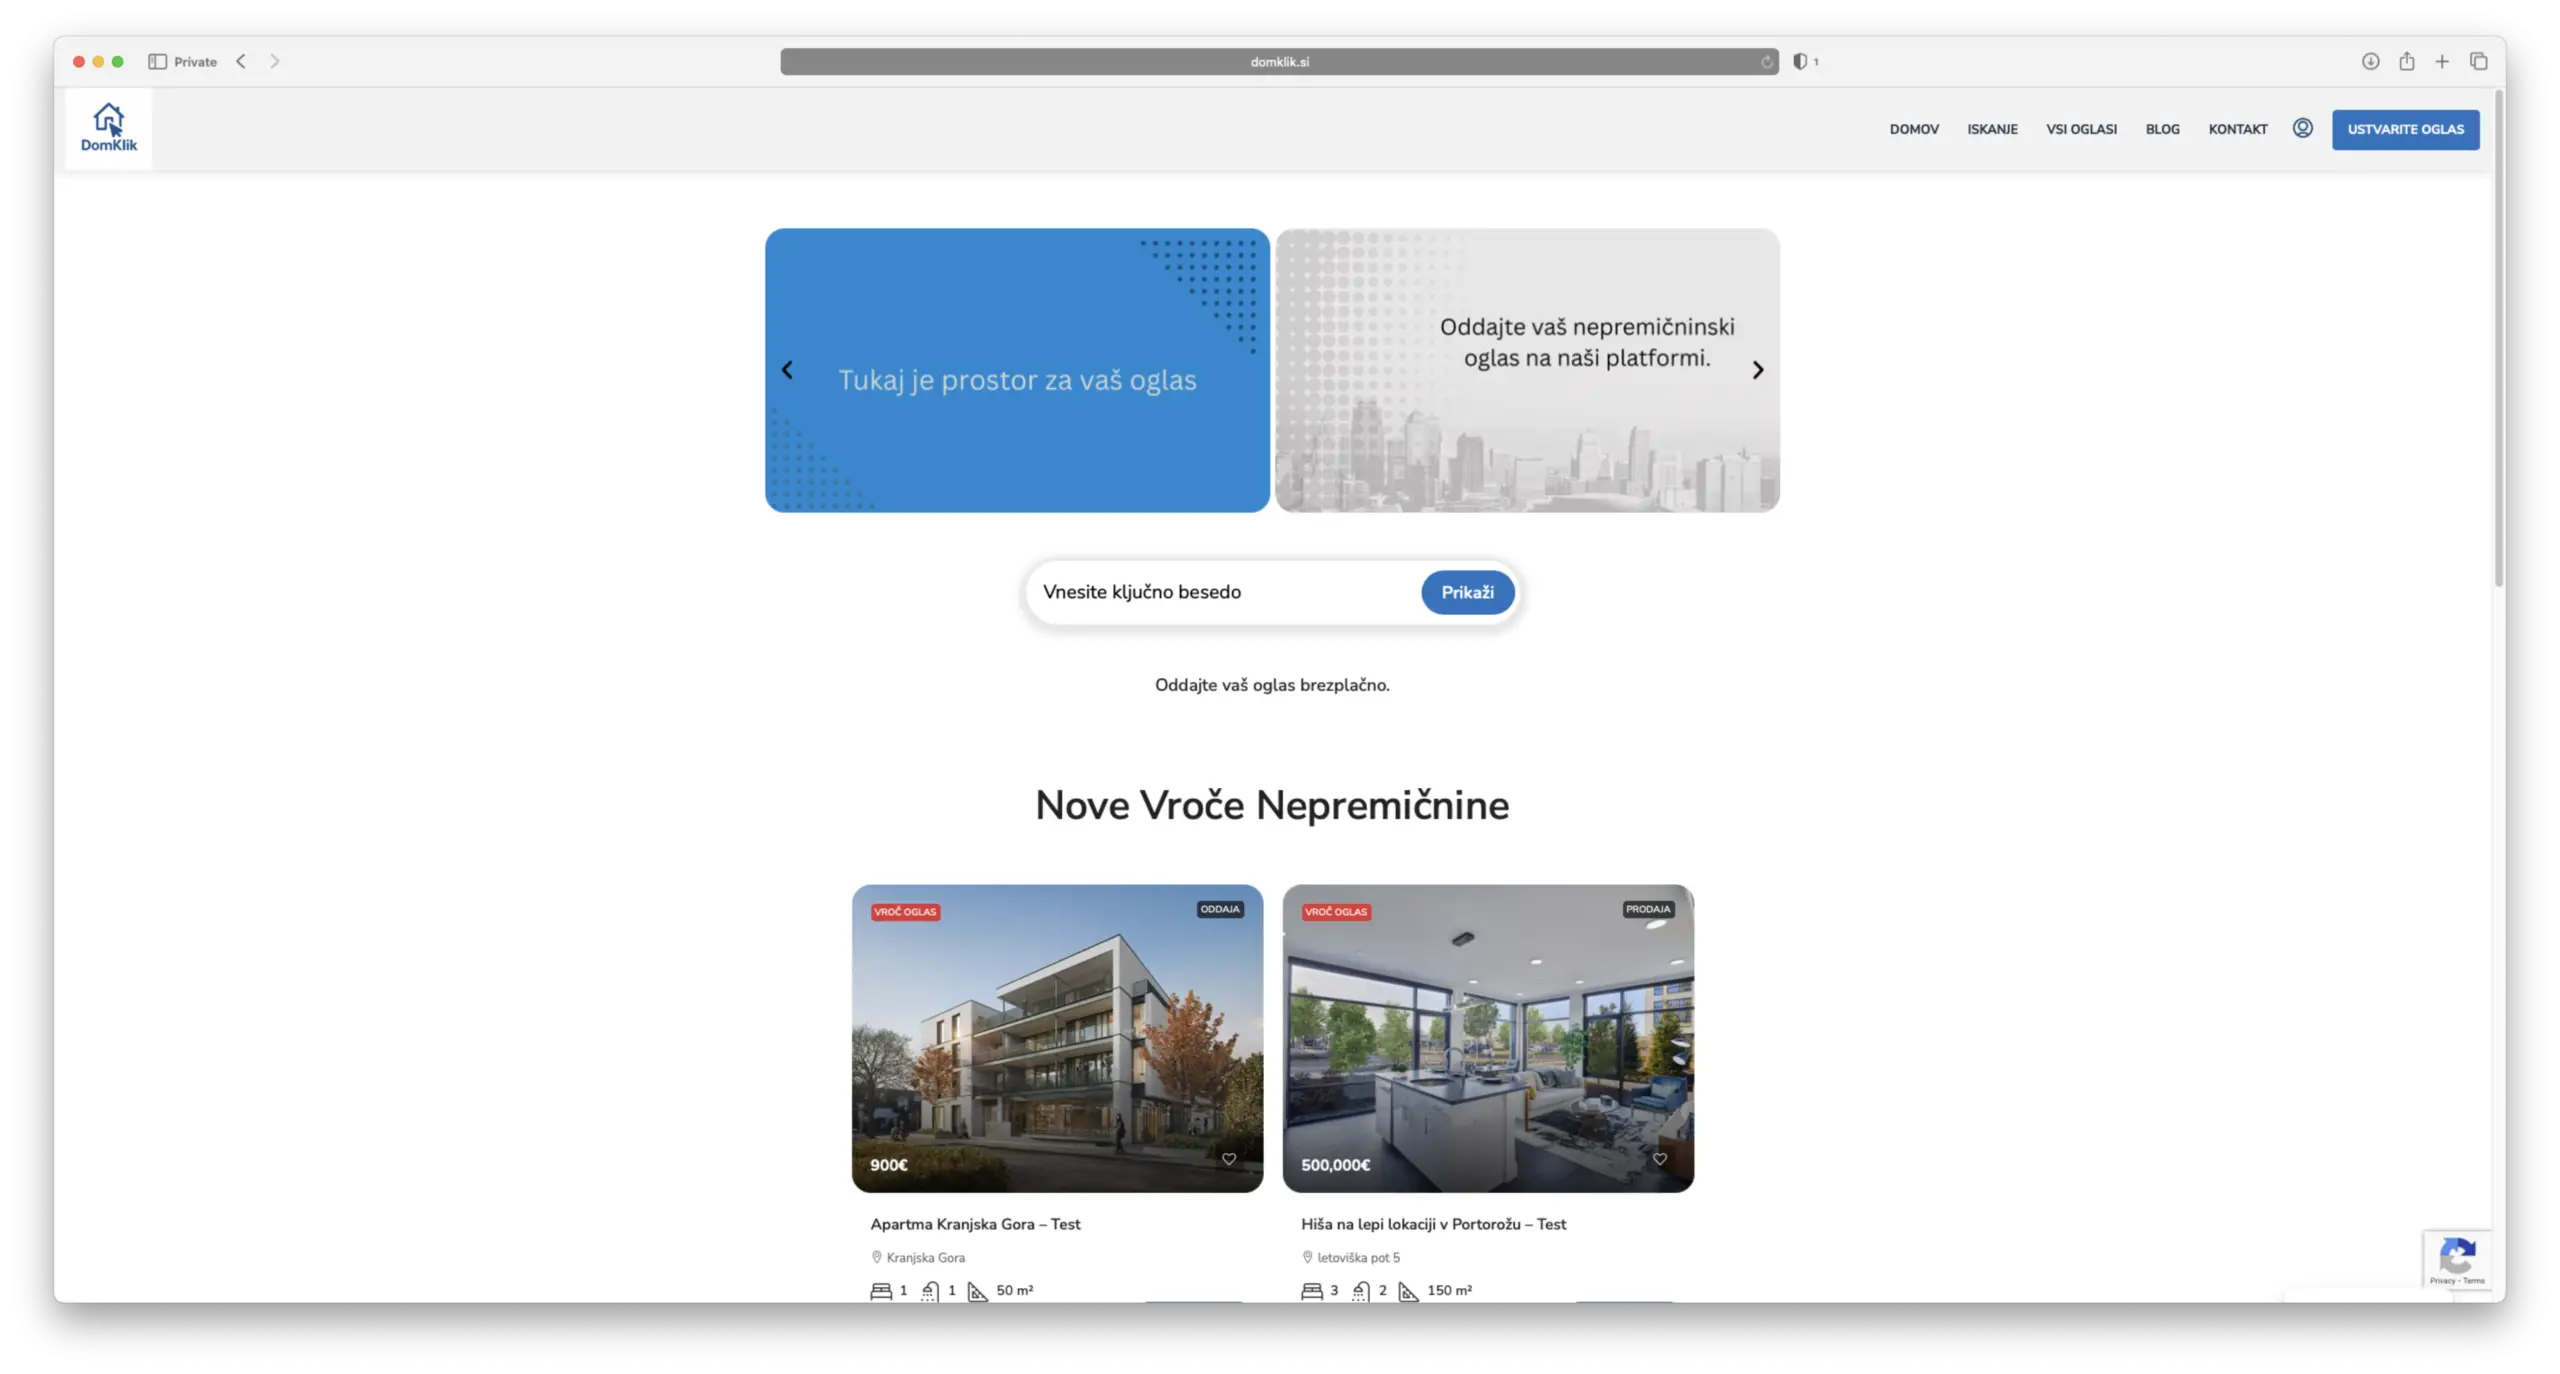
Task: Open a new tab
Action: [x=2442, y=61]
